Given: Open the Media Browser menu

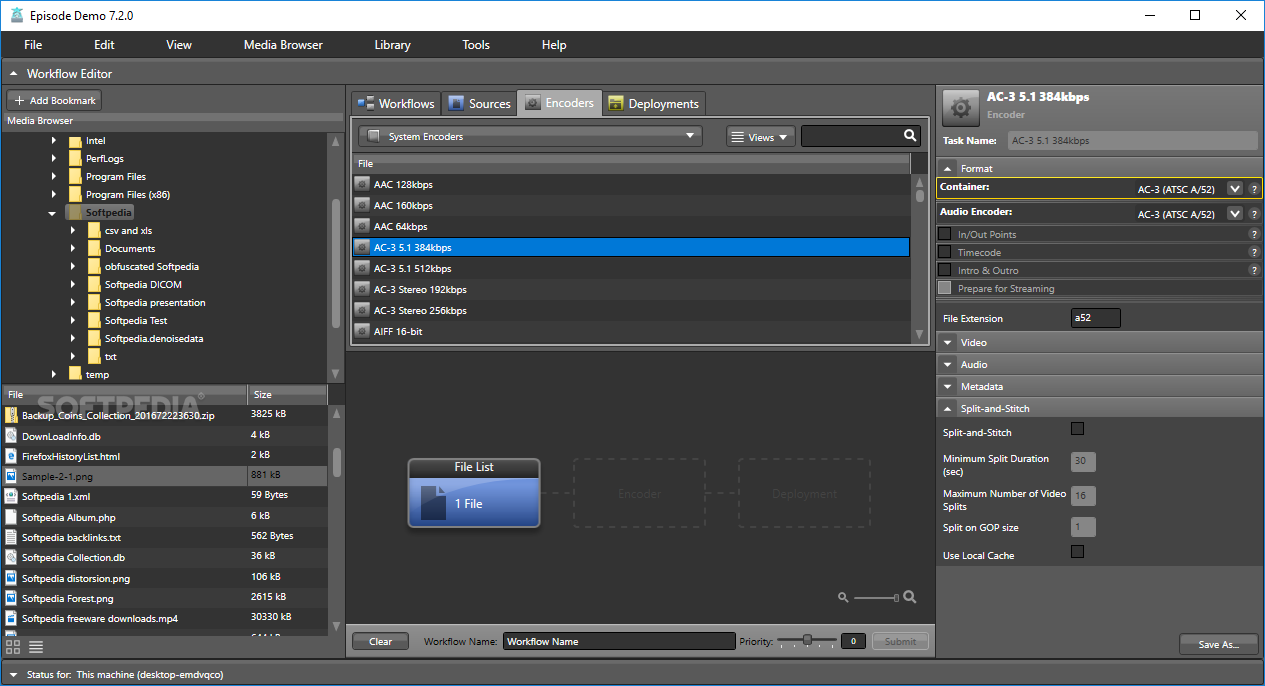Looking at the screenshot, I should (283, 45).
